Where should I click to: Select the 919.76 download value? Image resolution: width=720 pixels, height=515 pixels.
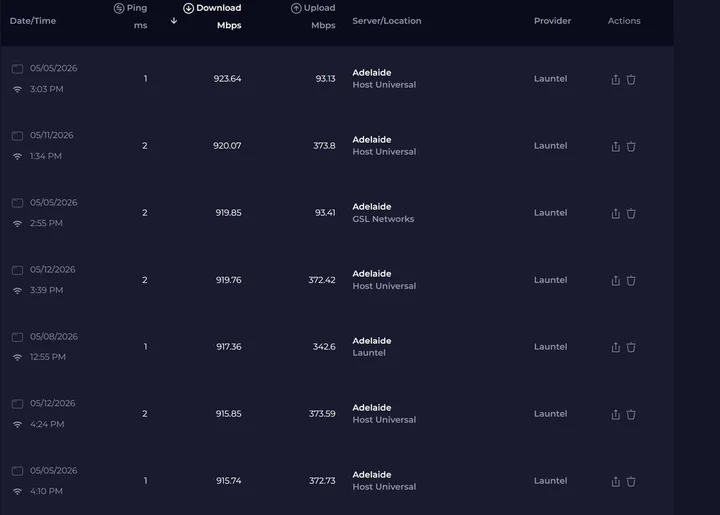pyautogui.click(x=228, y=280)
